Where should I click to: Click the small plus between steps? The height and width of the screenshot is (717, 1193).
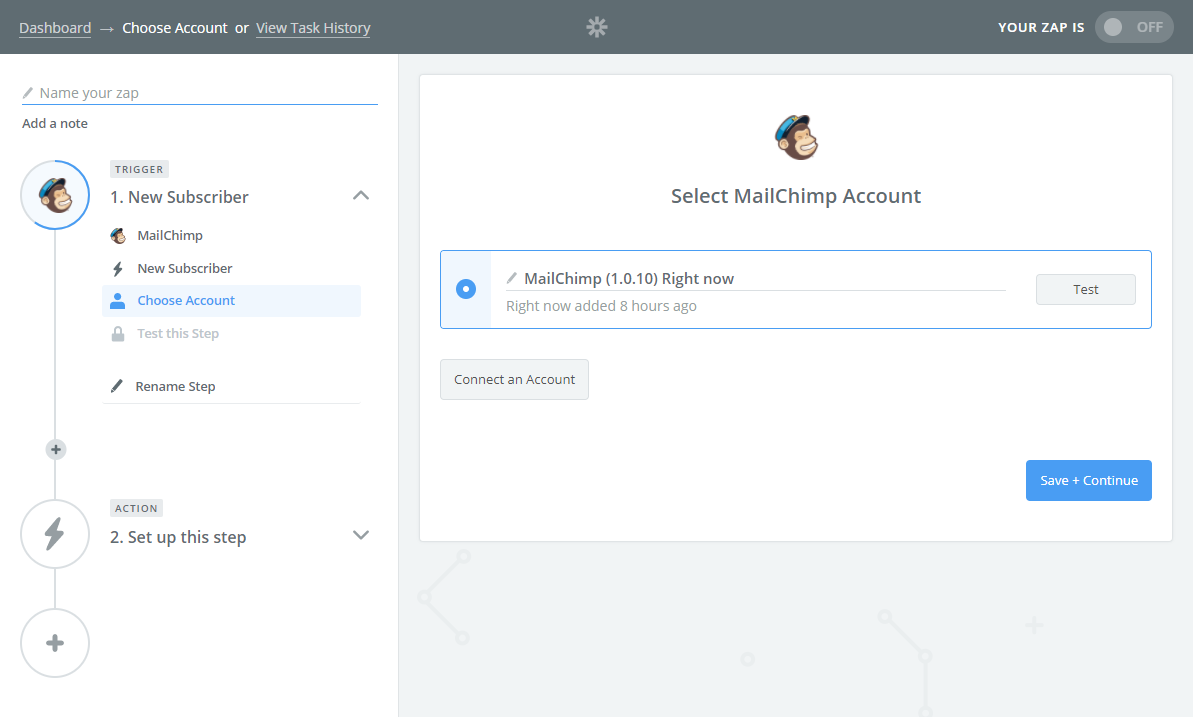(56, 450)
